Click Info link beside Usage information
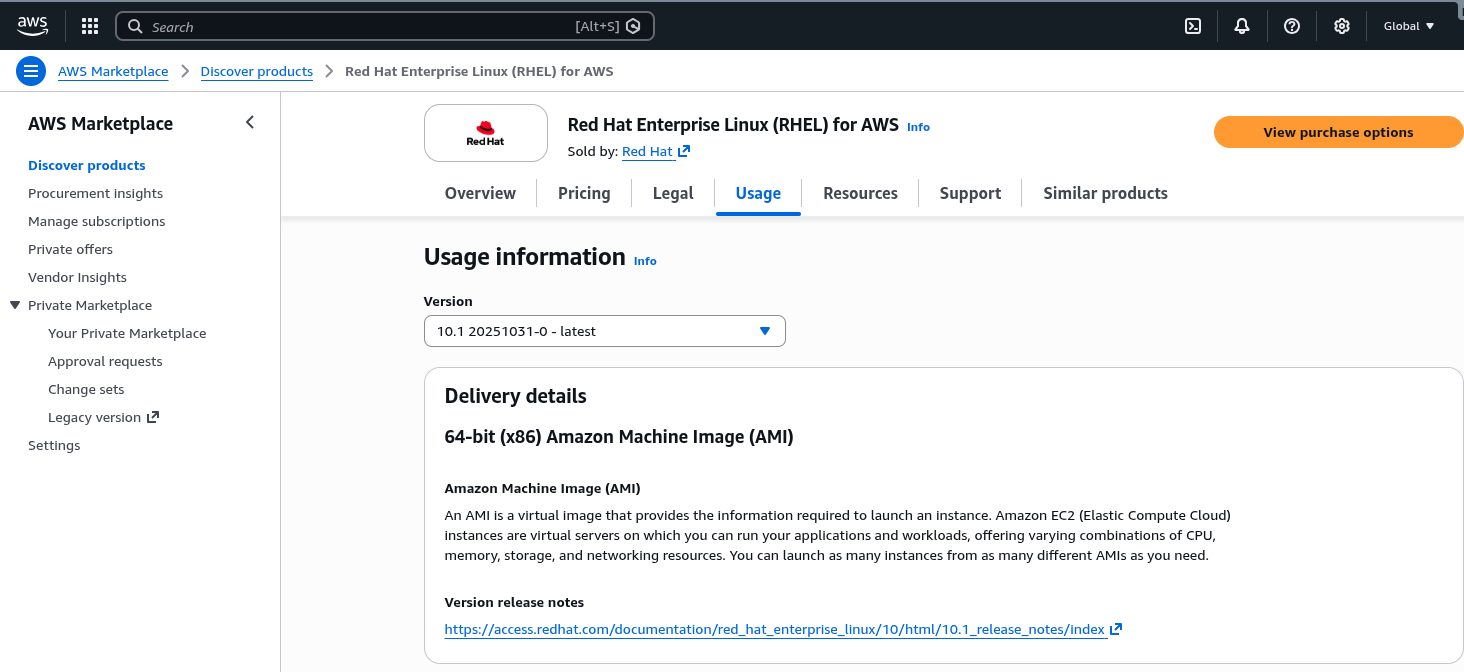Screen dimensions: 1464x672 point(645,261)
